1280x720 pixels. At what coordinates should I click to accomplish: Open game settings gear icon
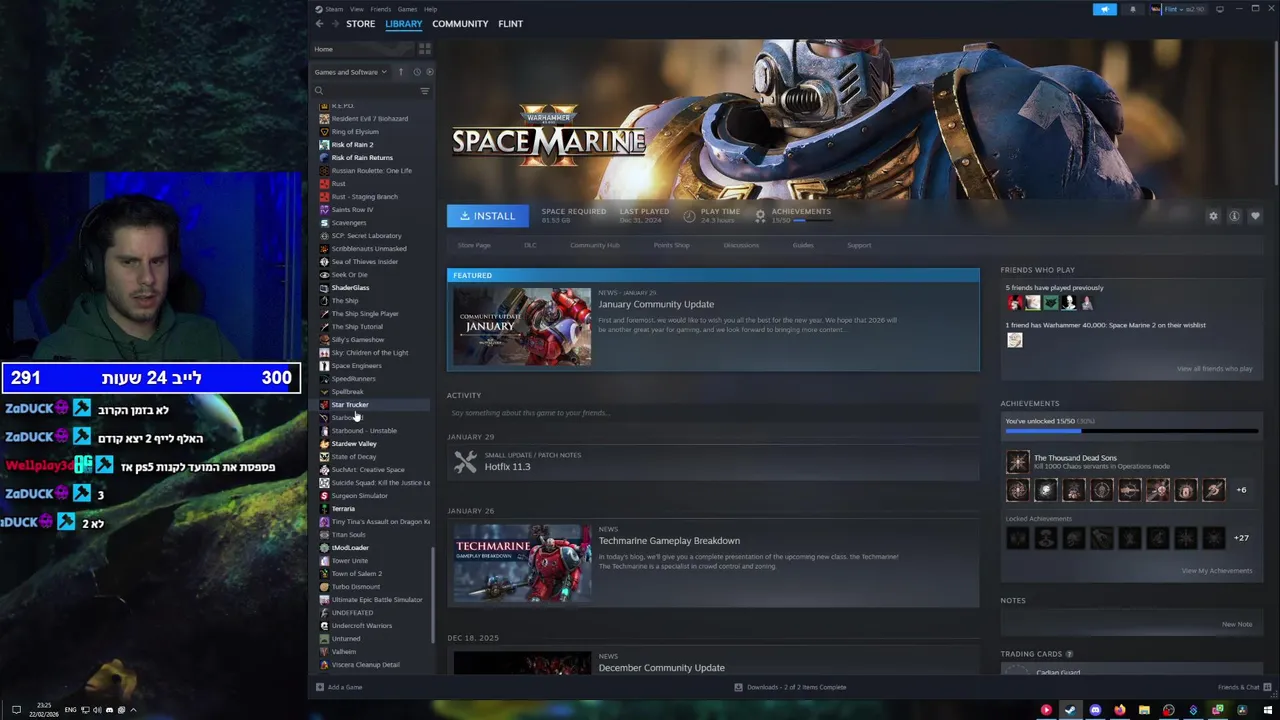point(1213,216)
